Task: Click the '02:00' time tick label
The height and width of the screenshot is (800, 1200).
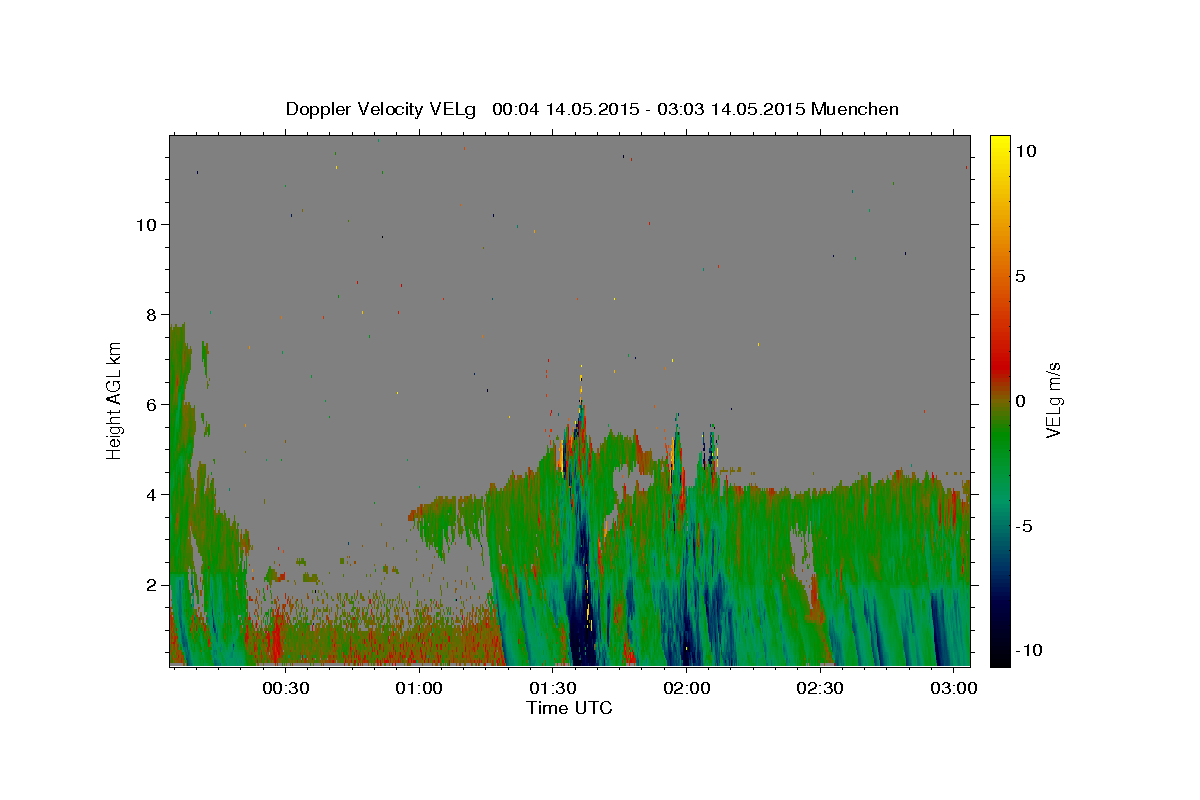Action: point(687,689)
